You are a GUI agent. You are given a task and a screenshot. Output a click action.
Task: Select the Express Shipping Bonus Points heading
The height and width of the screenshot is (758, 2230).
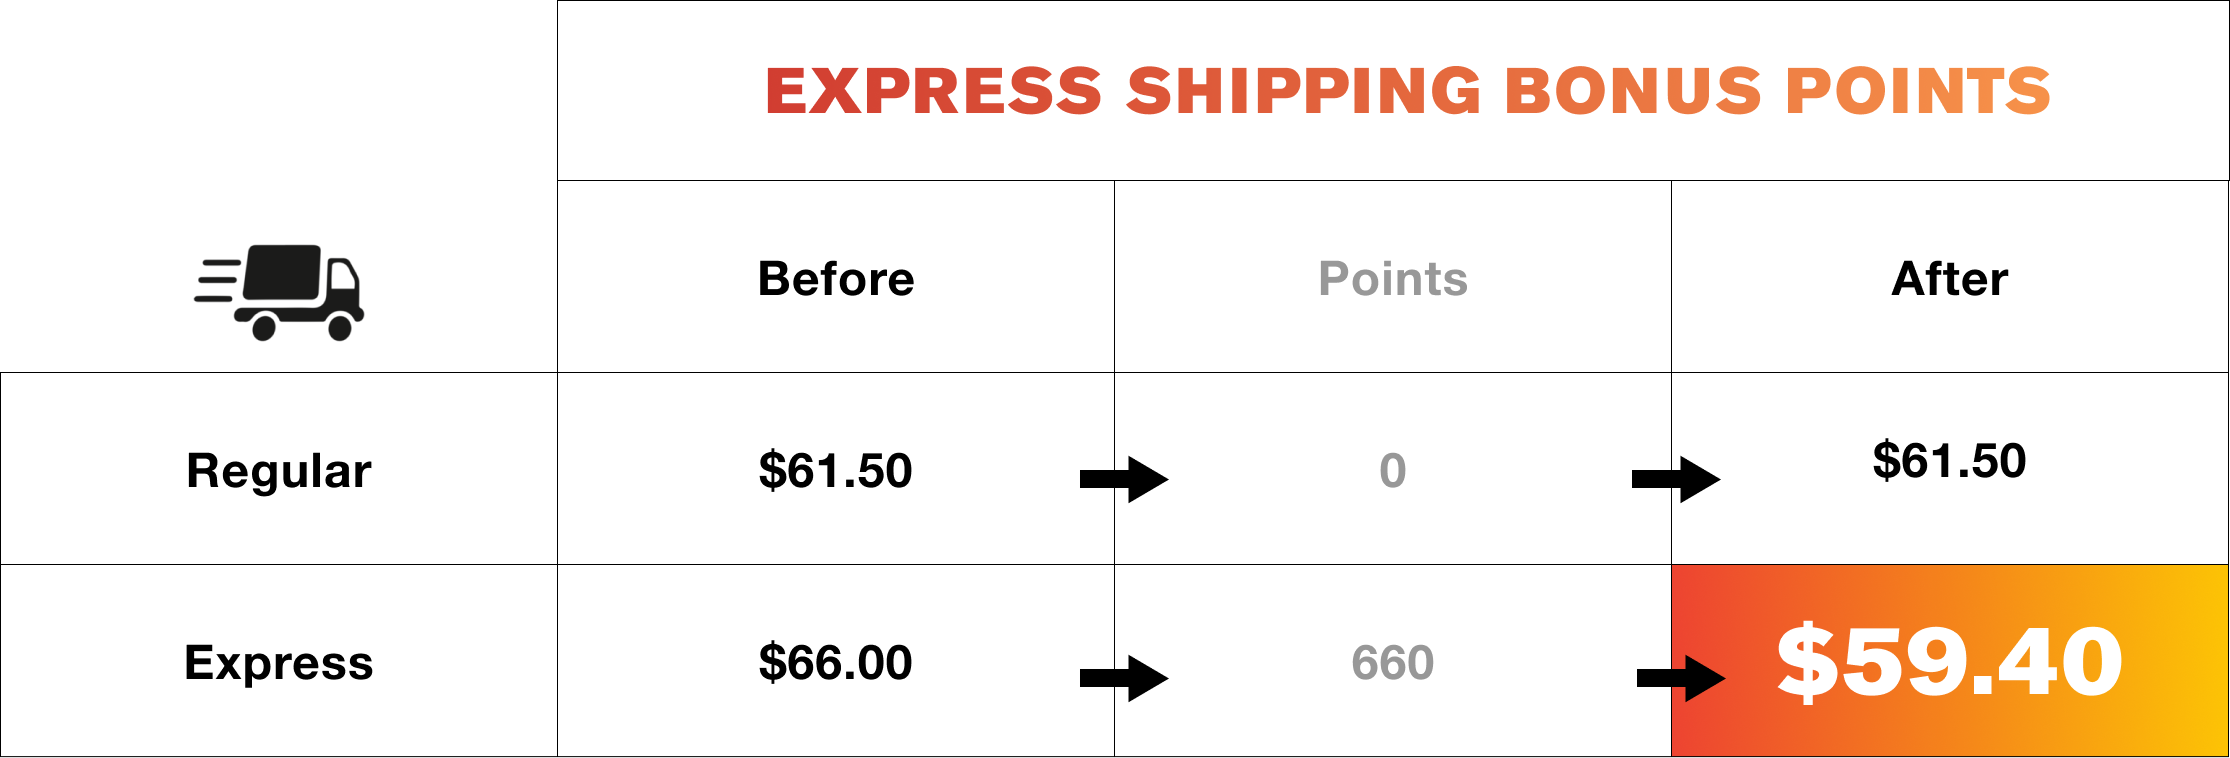pyautogui.click(x=1408, y=91)
